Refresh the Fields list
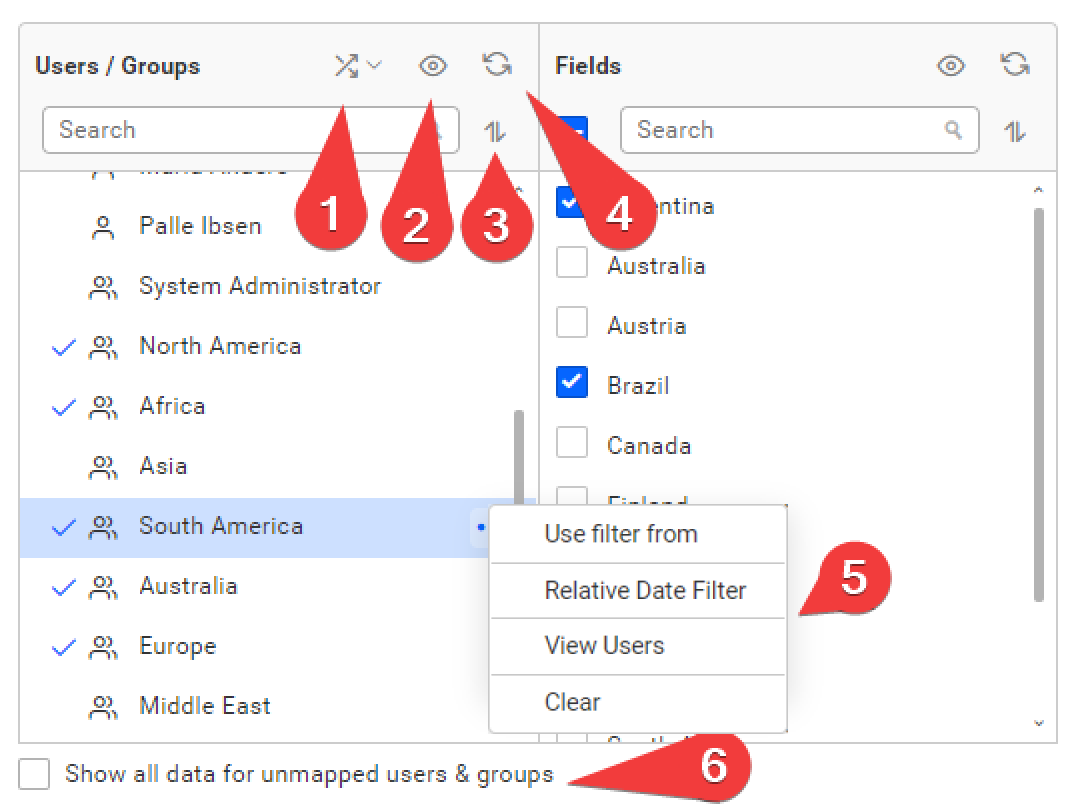The image size is (1076, 812). (x=1016, y=63)
